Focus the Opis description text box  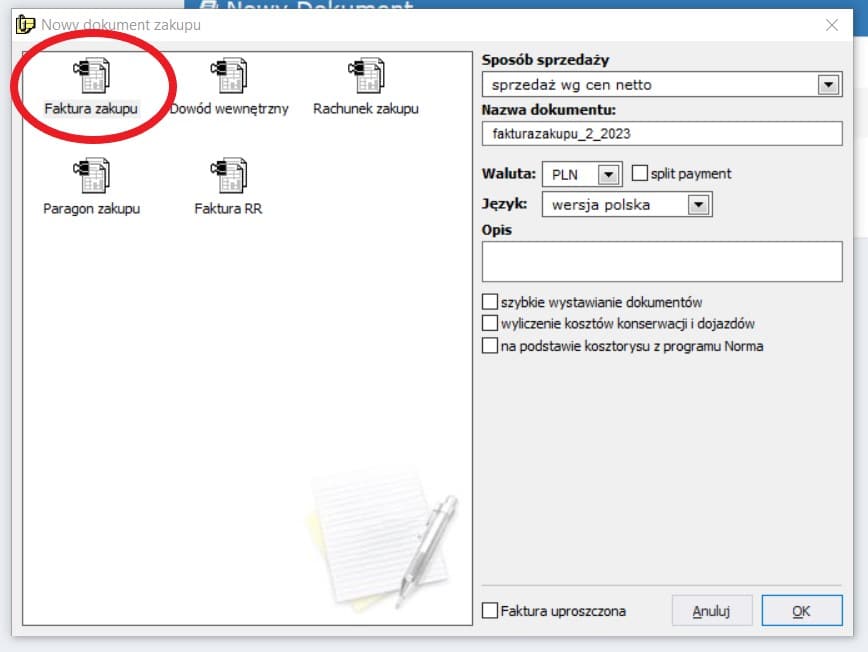(661, 261)
